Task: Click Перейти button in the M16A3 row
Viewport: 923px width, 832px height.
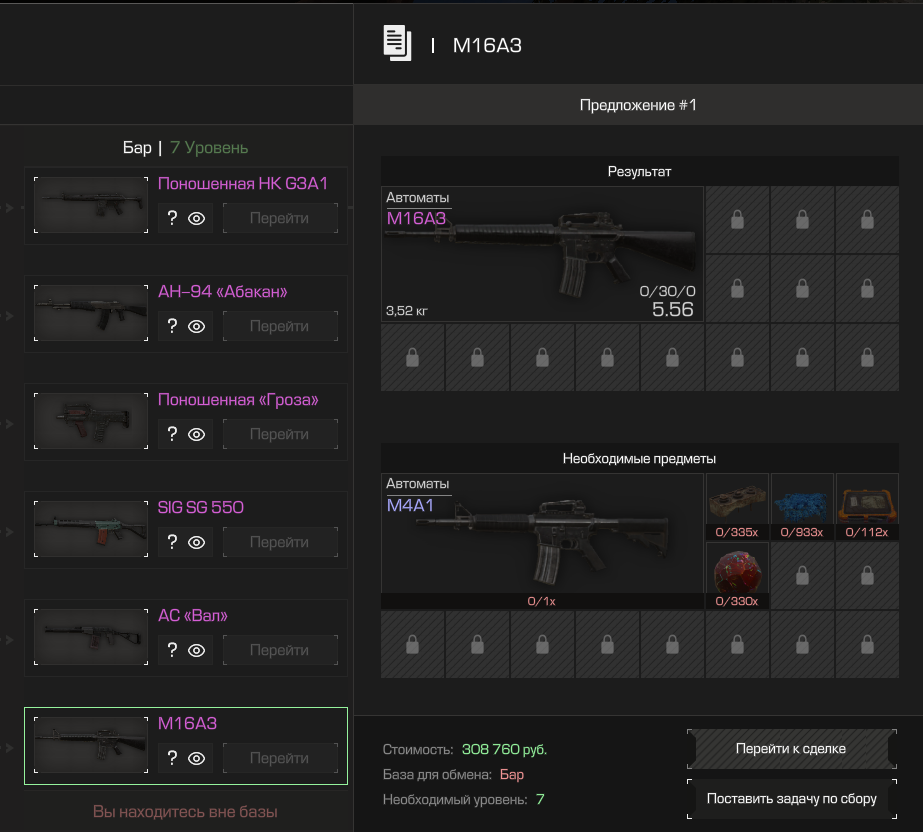Action: [x=280, y=758]
